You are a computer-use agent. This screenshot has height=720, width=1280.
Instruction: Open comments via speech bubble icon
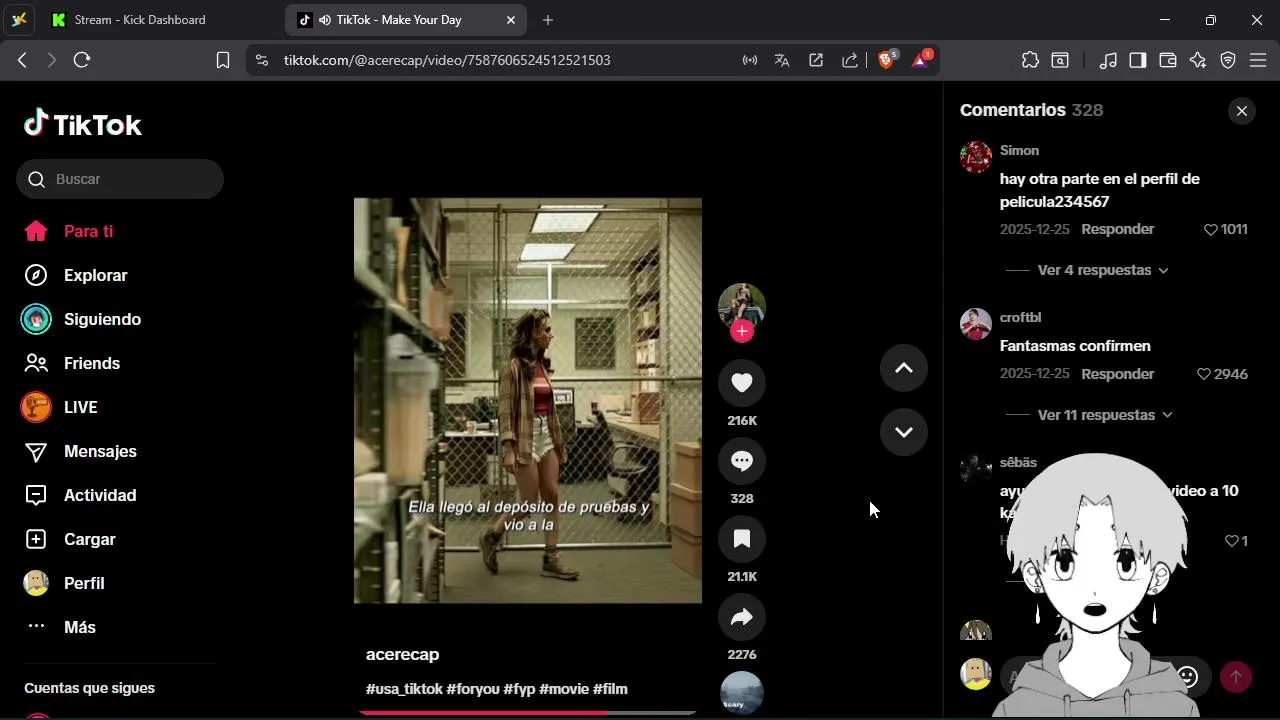[742, 460]
